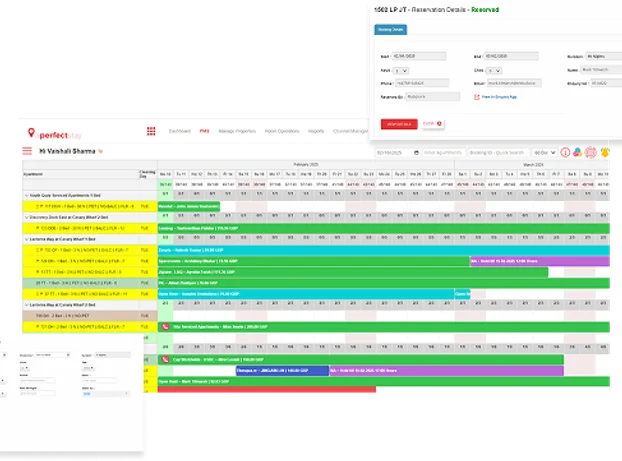Open the purple NA Hold till 15.02.2025 bar
The width and height of the screenshot is (622, 461).
(540, 261)
